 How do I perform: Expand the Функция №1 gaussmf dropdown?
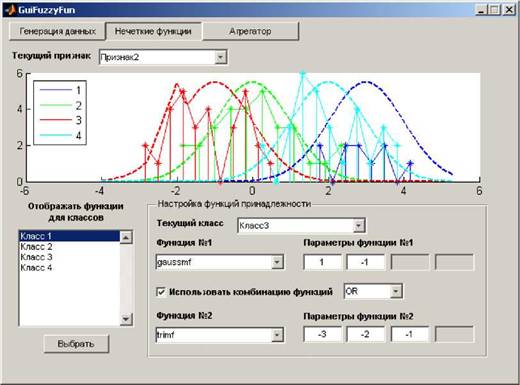pyautogui.click(x=277, y=262)
